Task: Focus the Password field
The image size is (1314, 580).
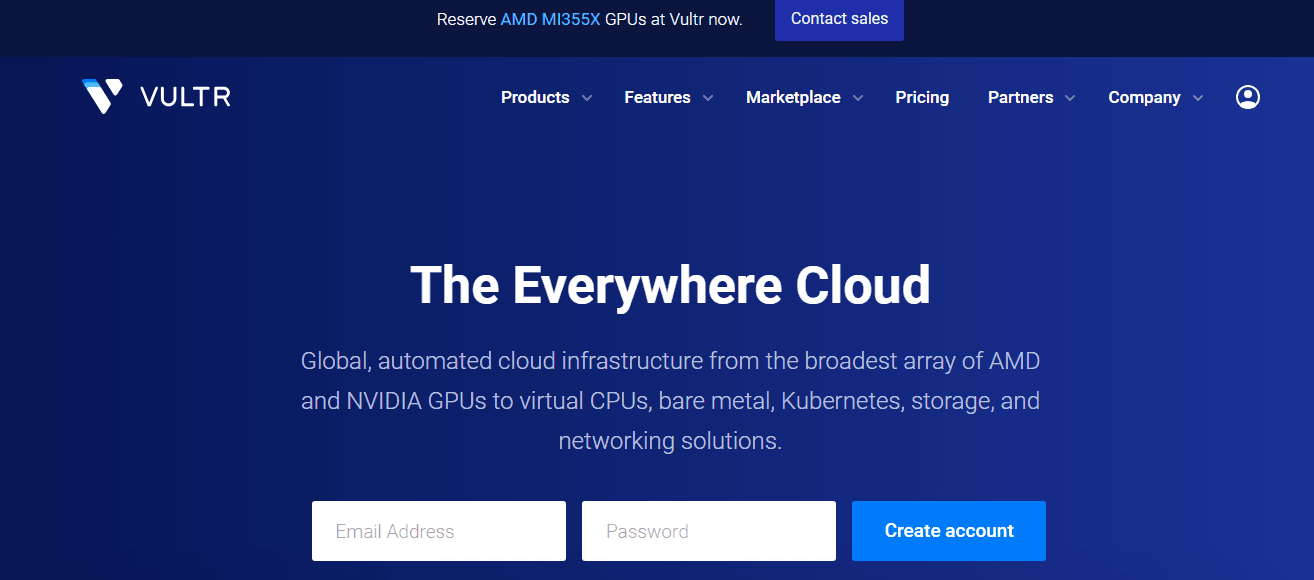Action: tap(709, 531)
